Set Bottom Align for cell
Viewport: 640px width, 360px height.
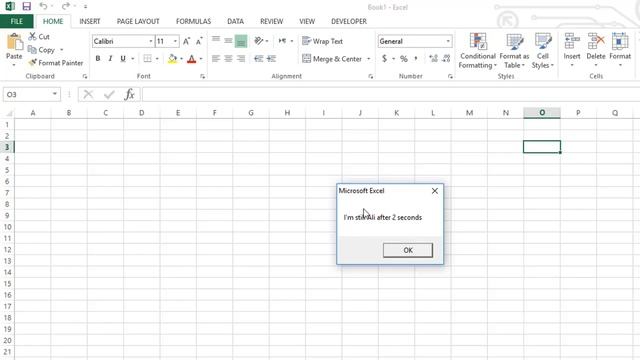coord(241,41)
